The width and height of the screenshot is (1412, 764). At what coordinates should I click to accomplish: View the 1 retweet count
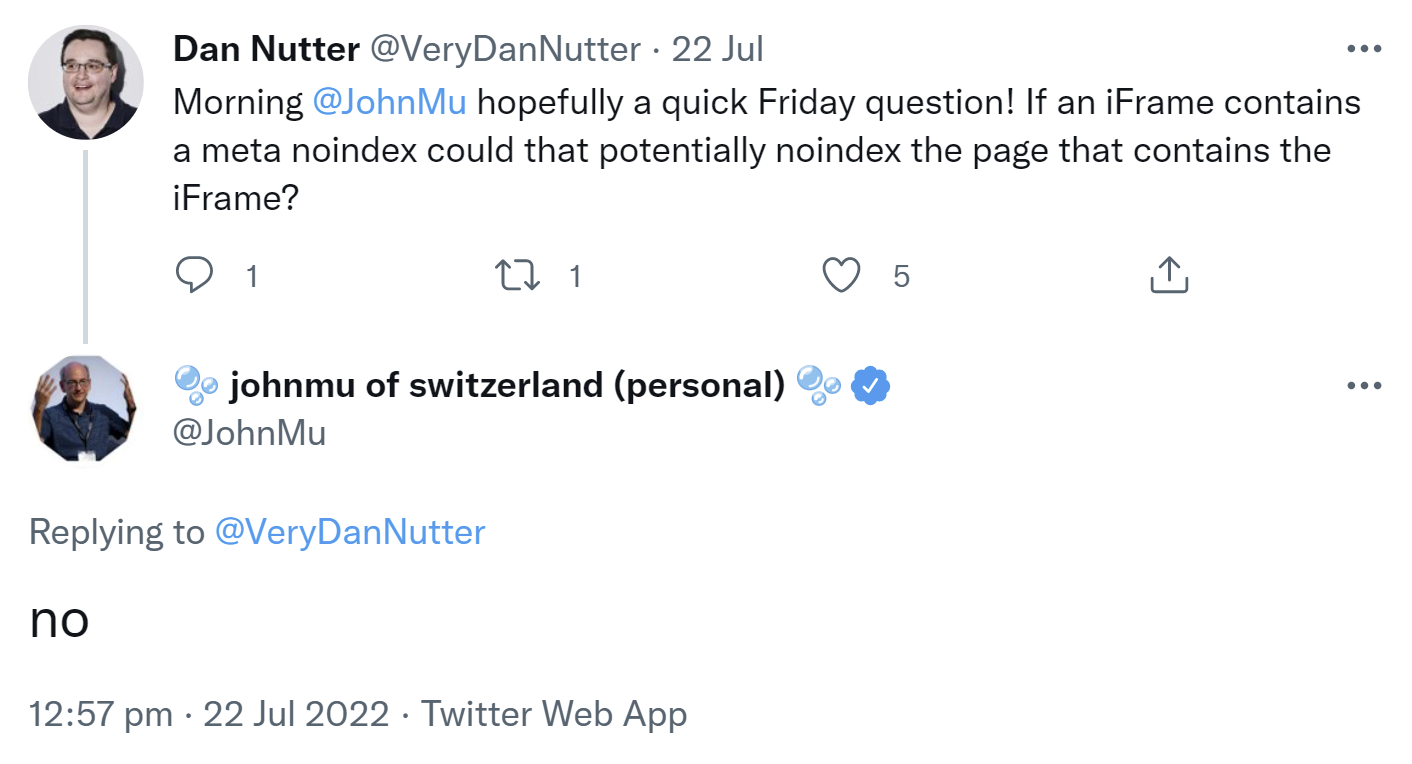coord(575,276)
